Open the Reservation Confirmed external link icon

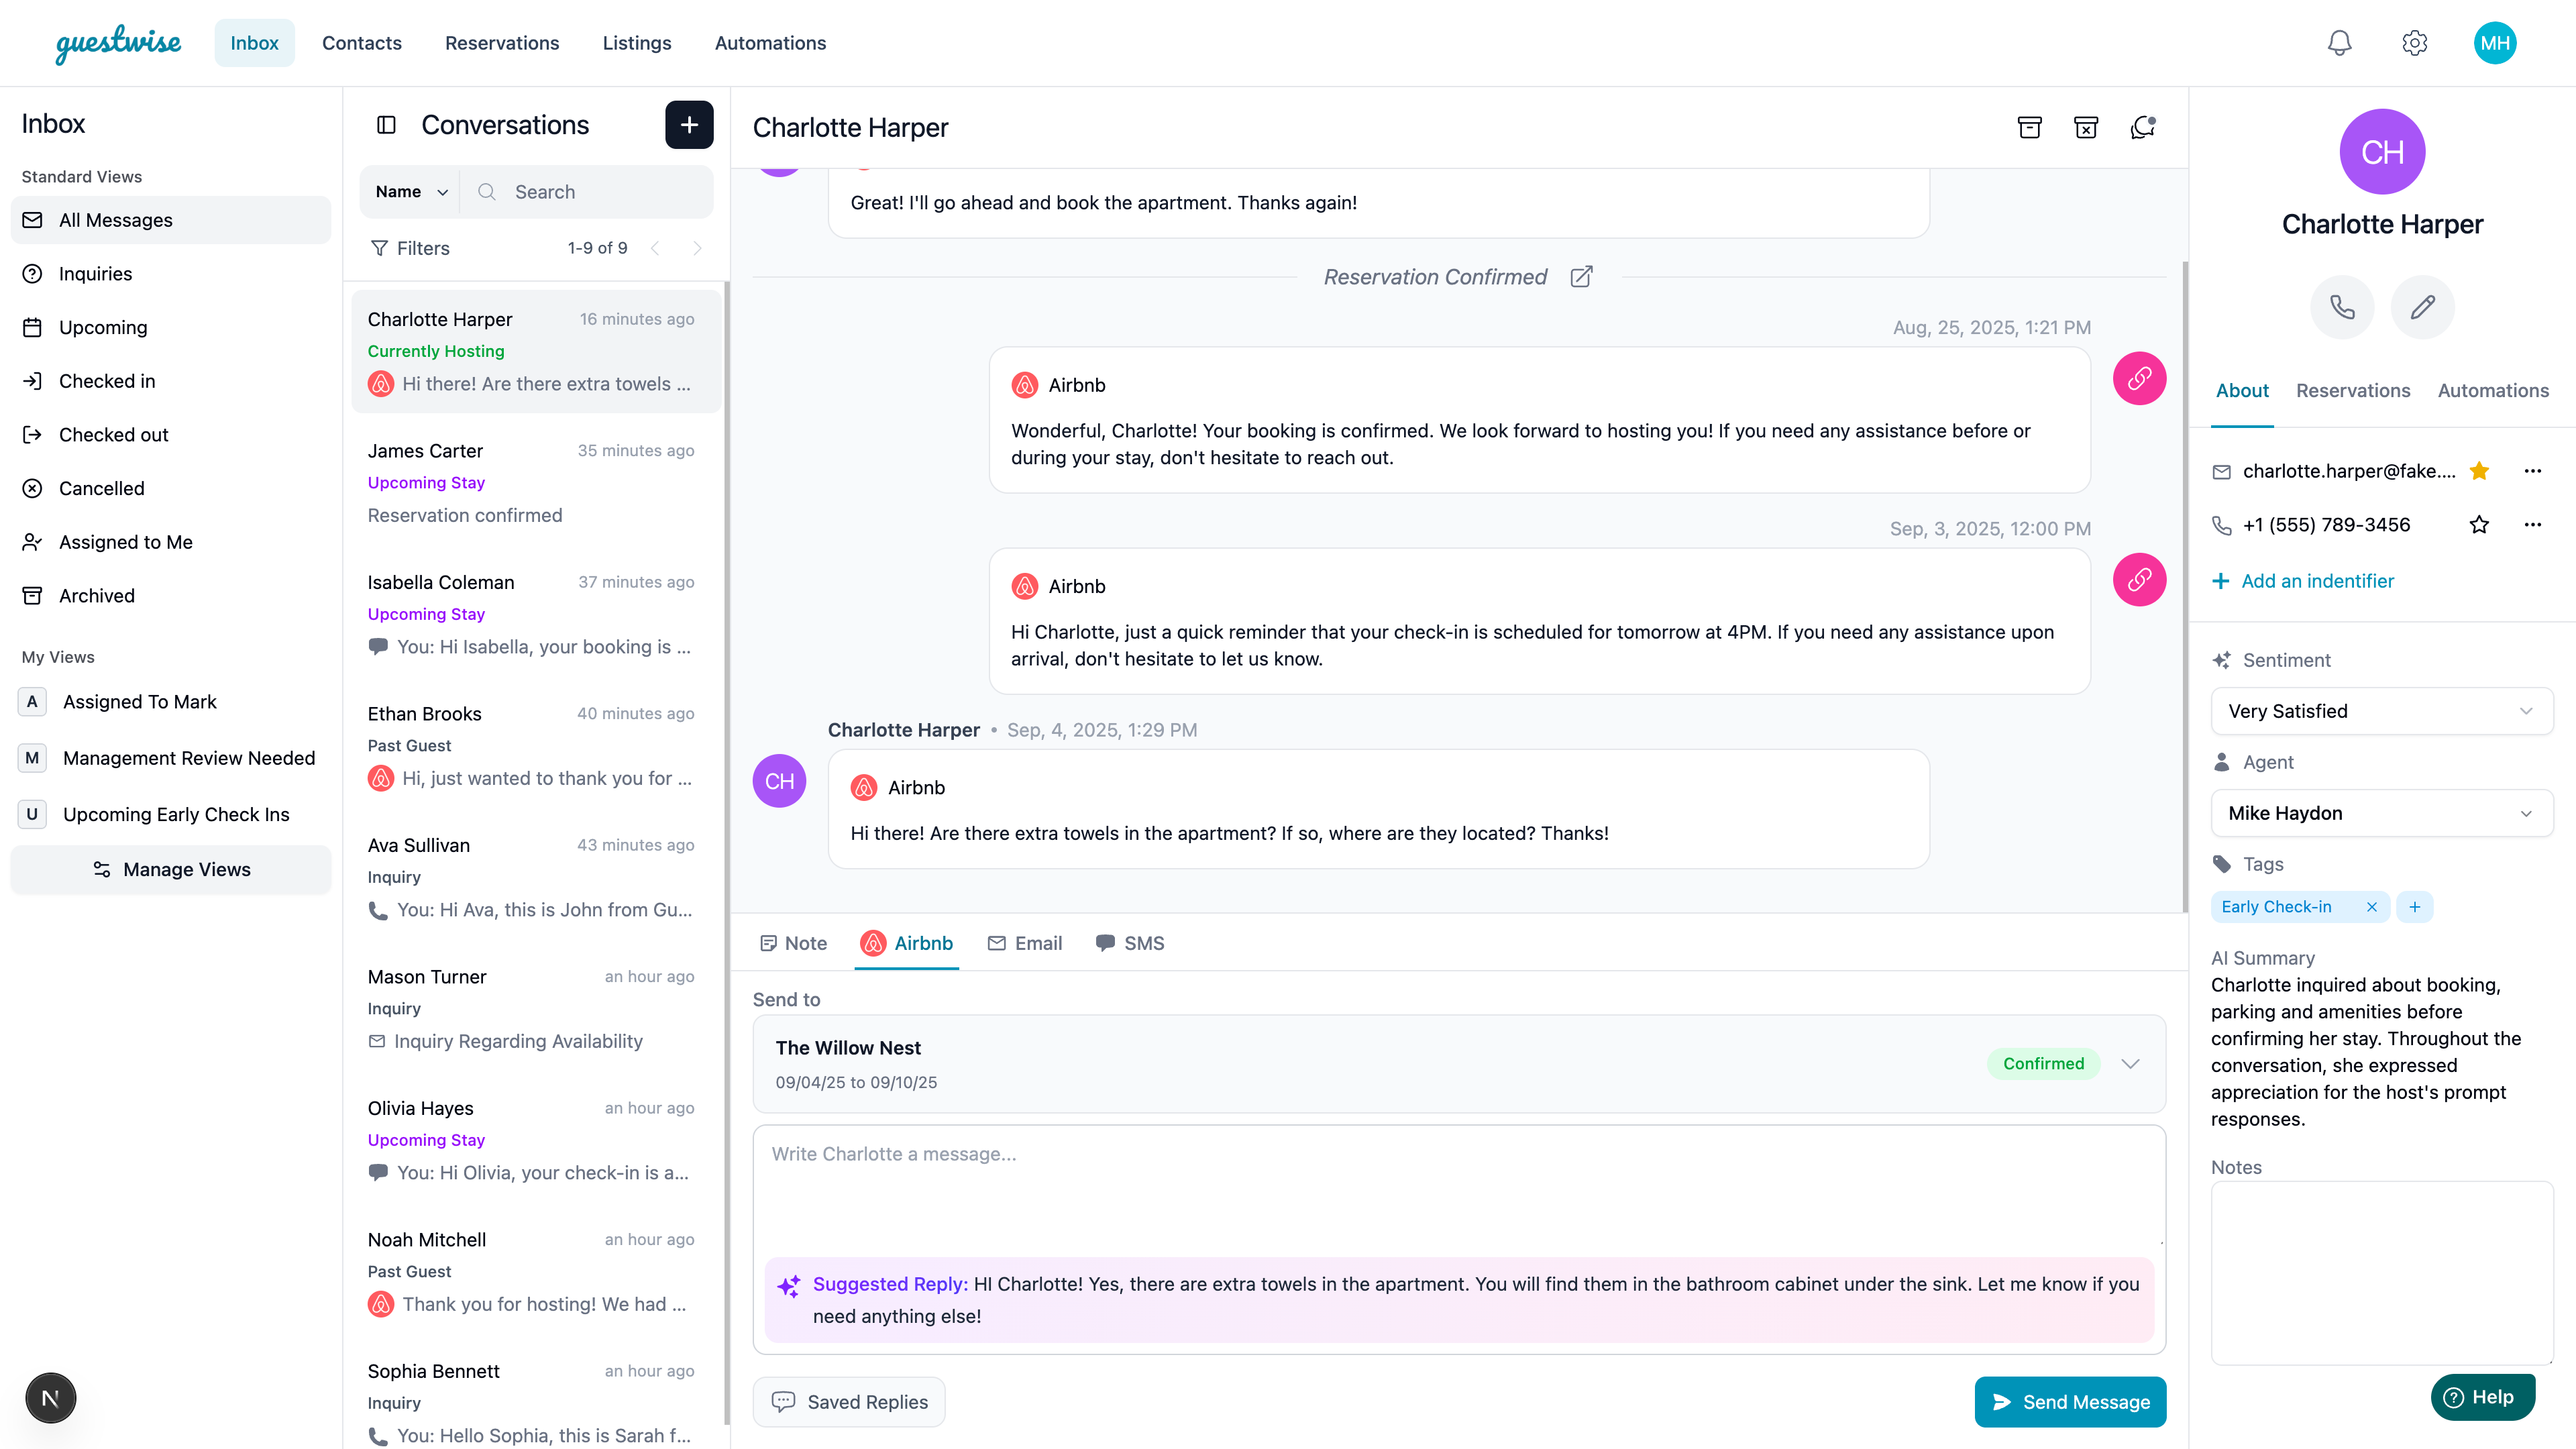click(x=1581, y=277)
